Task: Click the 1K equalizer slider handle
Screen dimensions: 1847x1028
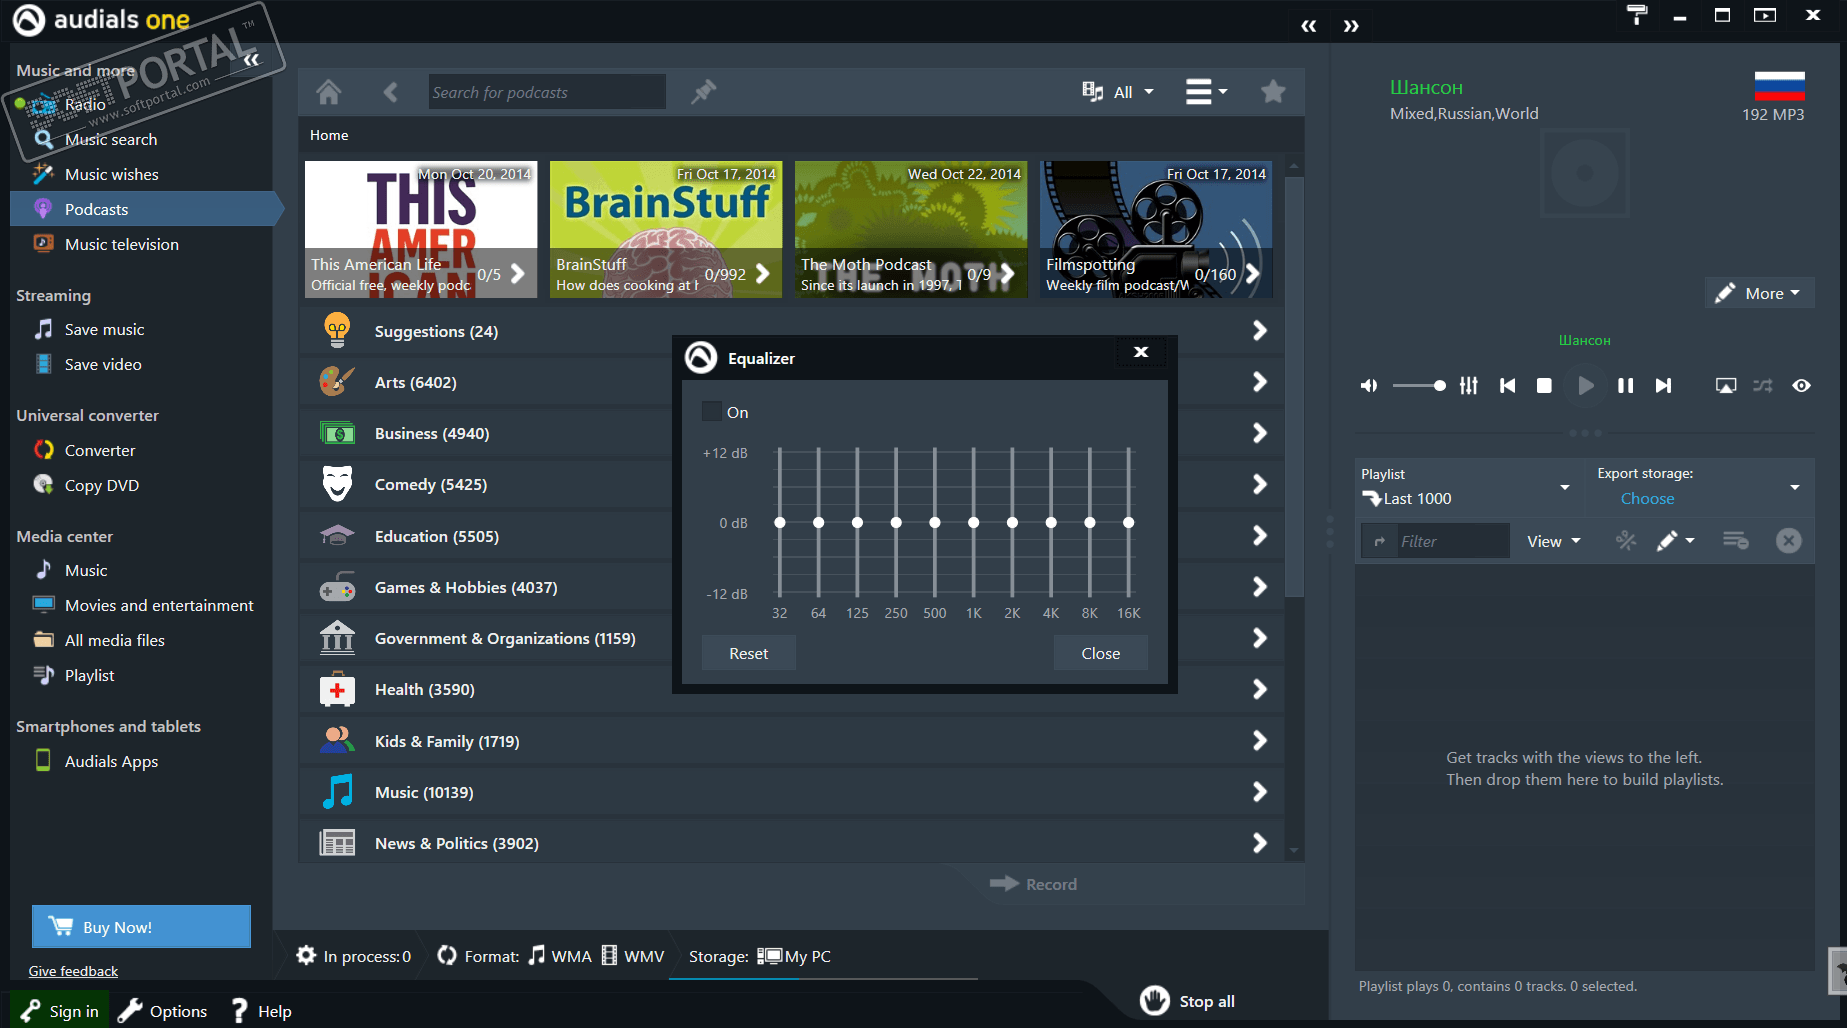Action: (974, 522)
